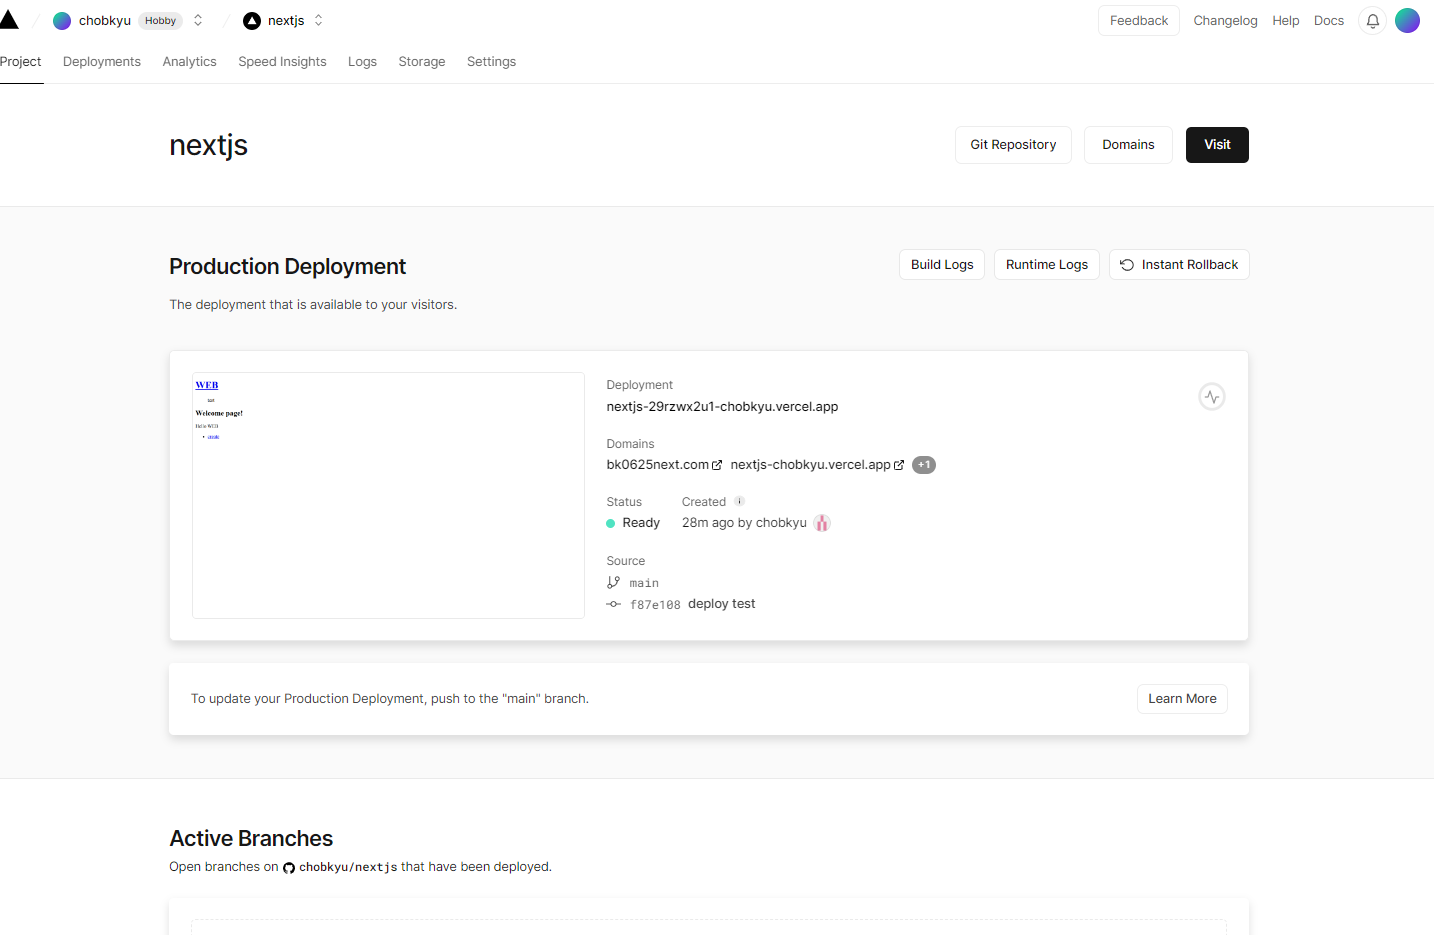Switch to the Deployments tab
Image resolution: width=1434 pixels, height=935 pixels.
pyautogui.click(x=102, y=62)
